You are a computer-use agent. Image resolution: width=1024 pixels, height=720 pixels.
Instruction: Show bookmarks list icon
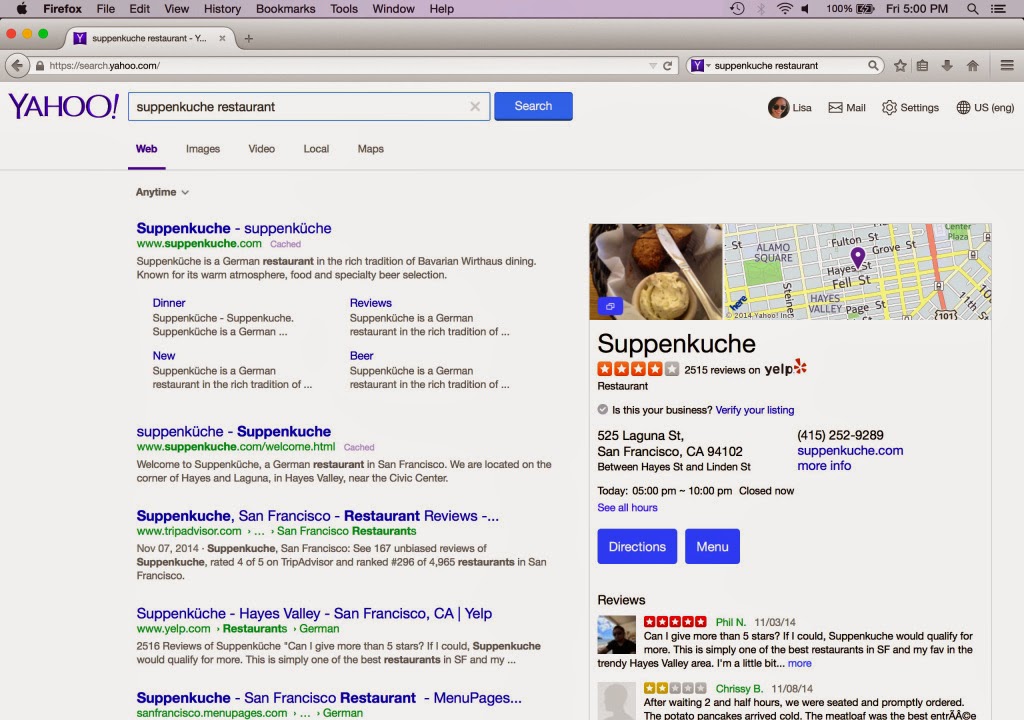(x=922, y=65)
